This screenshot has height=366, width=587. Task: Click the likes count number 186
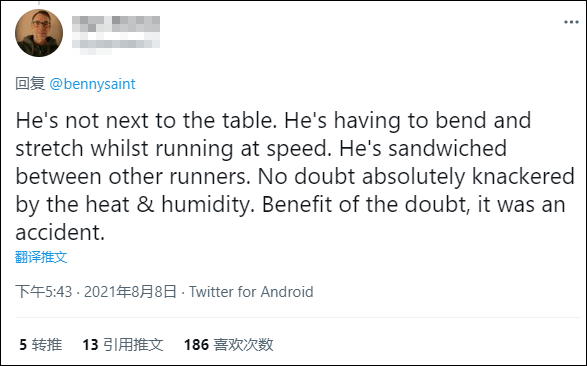click(x=196, y=345)
